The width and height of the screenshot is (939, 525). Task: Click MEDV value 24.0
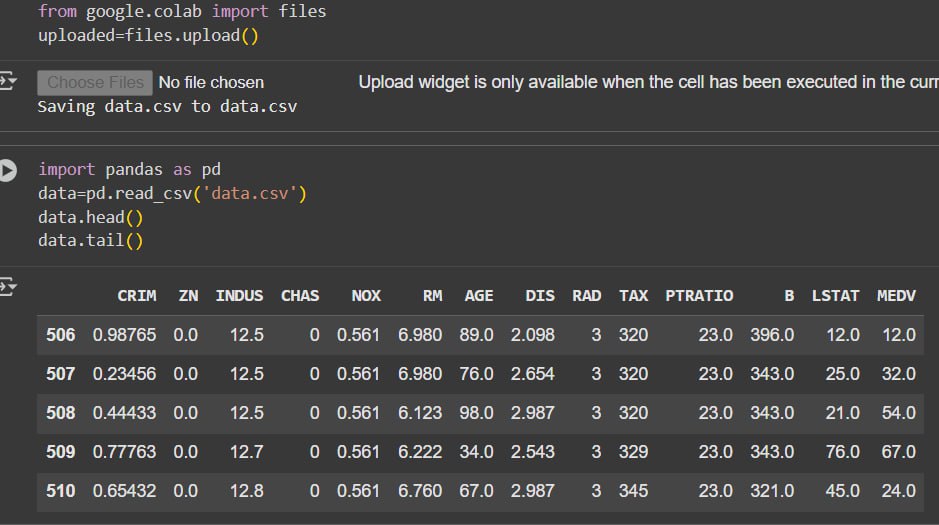point(899,491)
